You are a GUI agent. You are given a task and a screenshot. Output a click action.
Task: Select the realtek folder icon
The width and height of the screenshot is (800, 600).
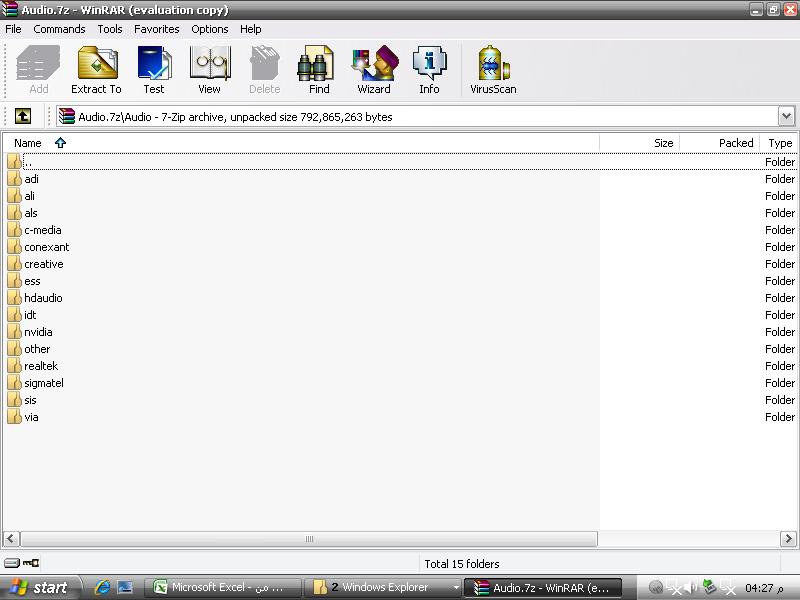point(15,366)
